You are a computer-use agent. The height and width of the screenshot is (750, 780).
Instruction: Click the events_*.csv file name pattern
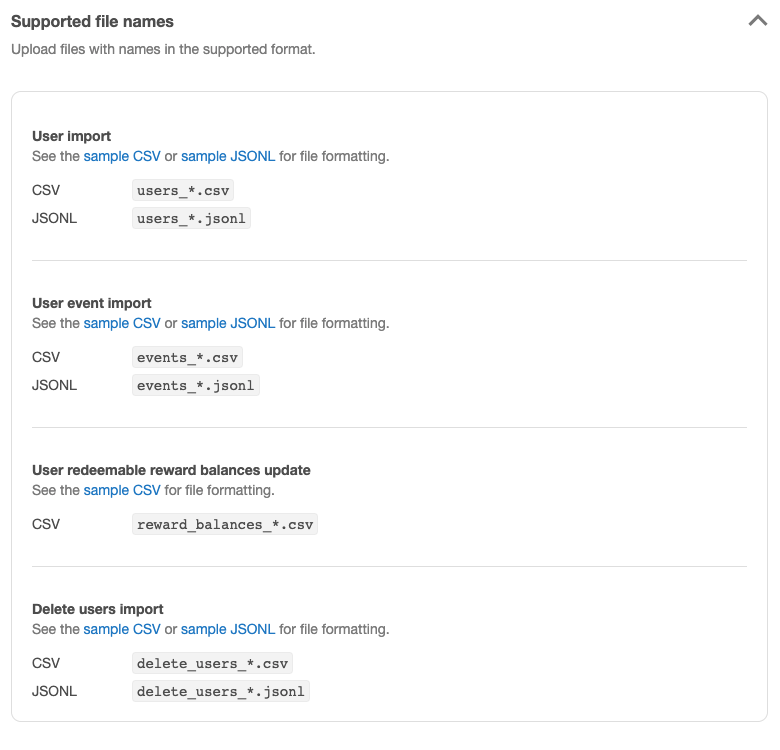point(188,358)
